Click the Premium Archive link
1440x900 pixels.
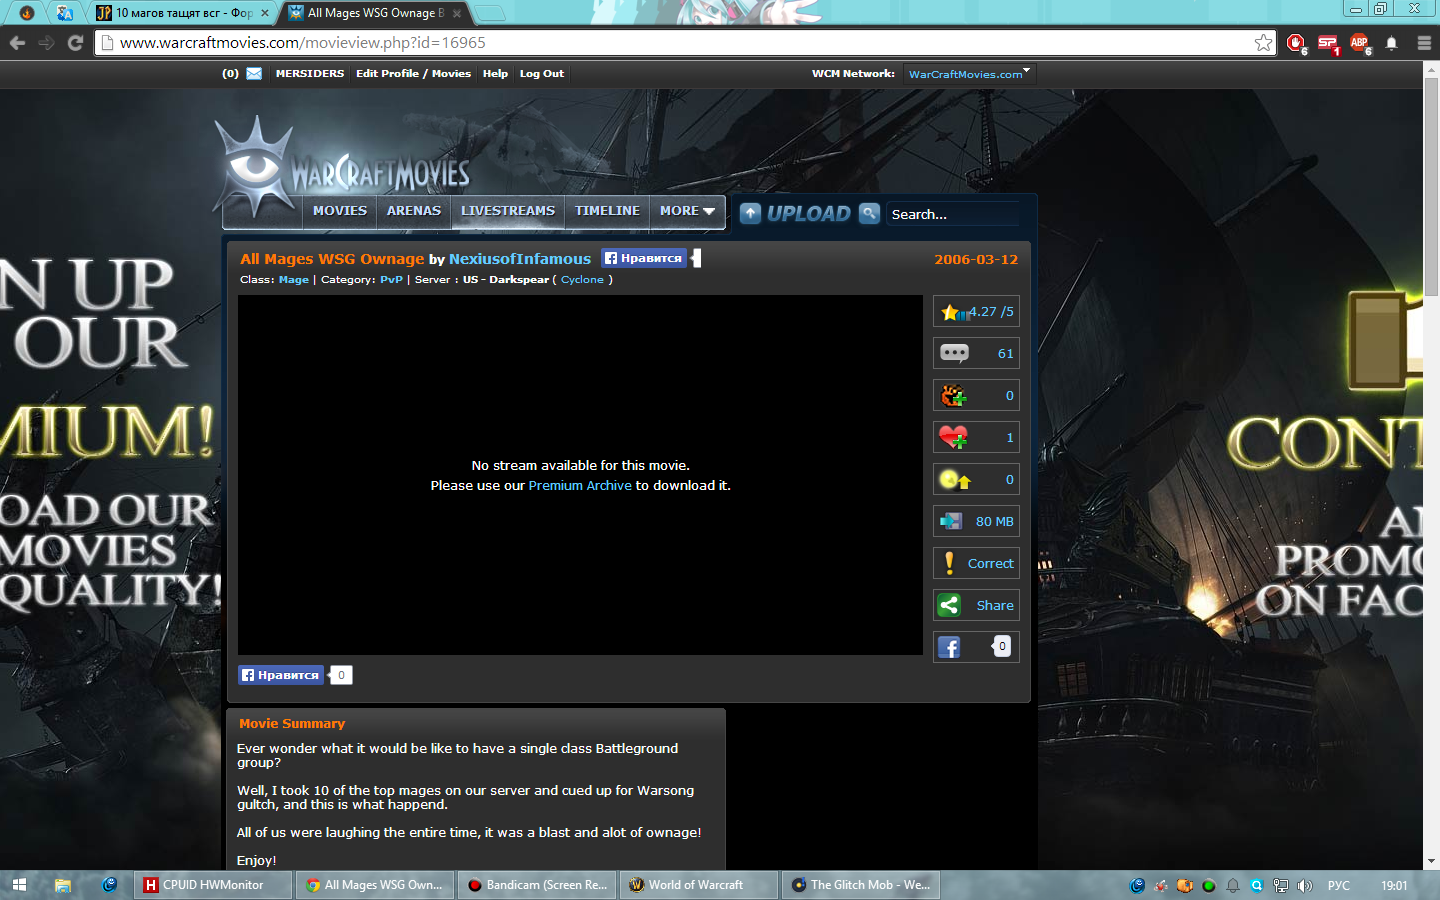coord(580,485)
